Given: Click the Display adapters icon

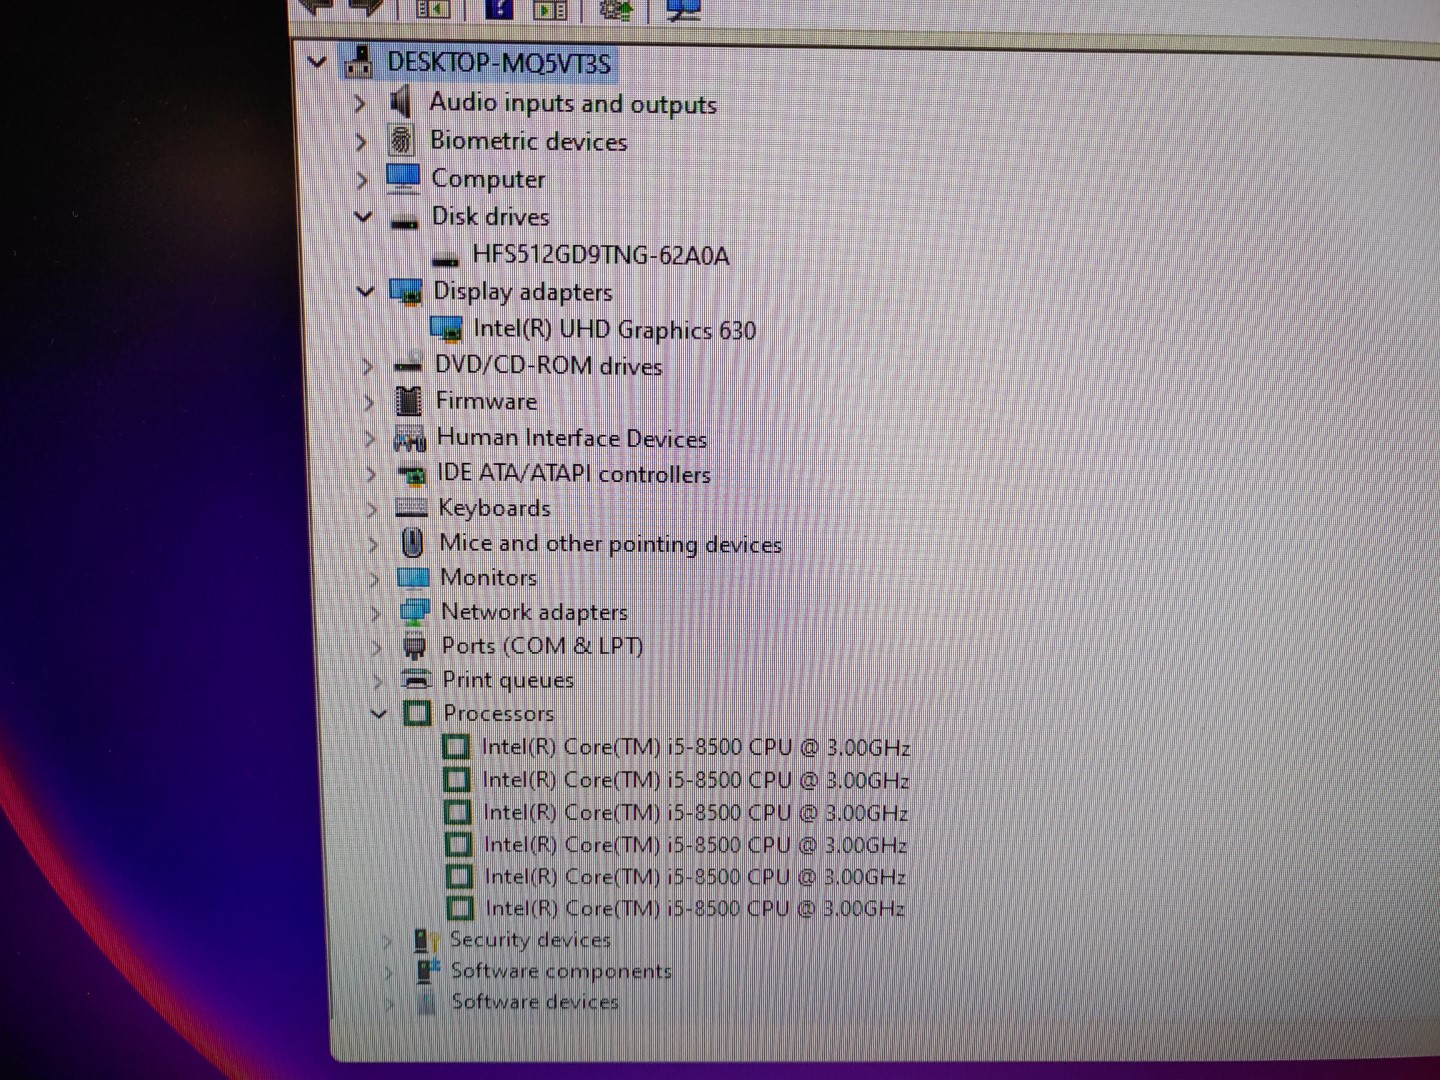Looking at the screenshot, I should coord(406,292).
